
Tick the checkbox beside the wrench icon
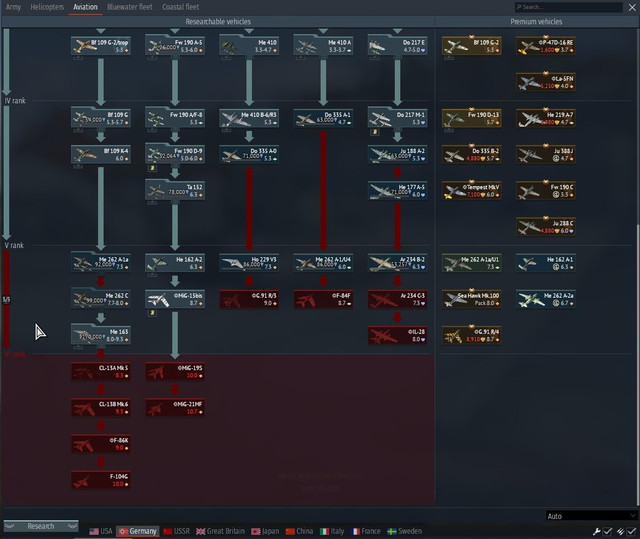607,531
